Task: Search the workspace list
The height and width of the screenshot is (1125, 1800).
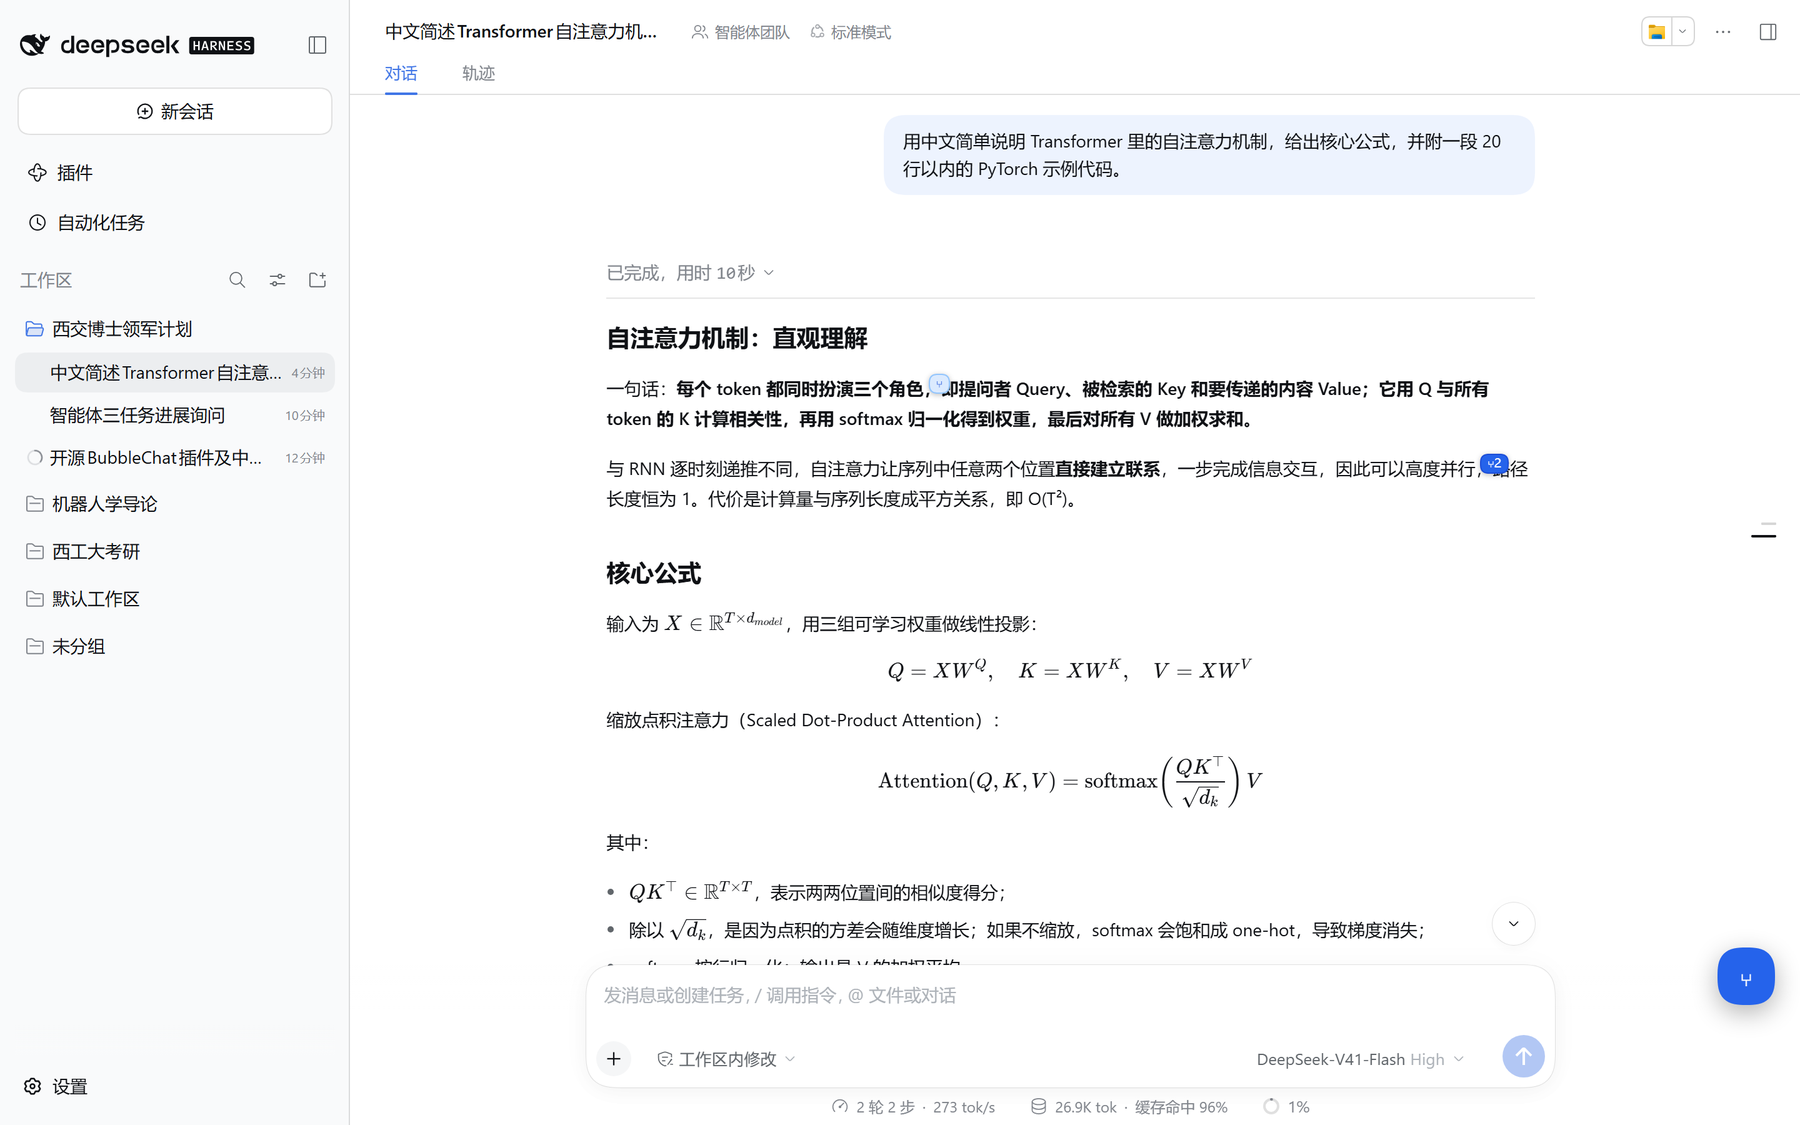Action: pyautogui.click(x=237, y=280)
